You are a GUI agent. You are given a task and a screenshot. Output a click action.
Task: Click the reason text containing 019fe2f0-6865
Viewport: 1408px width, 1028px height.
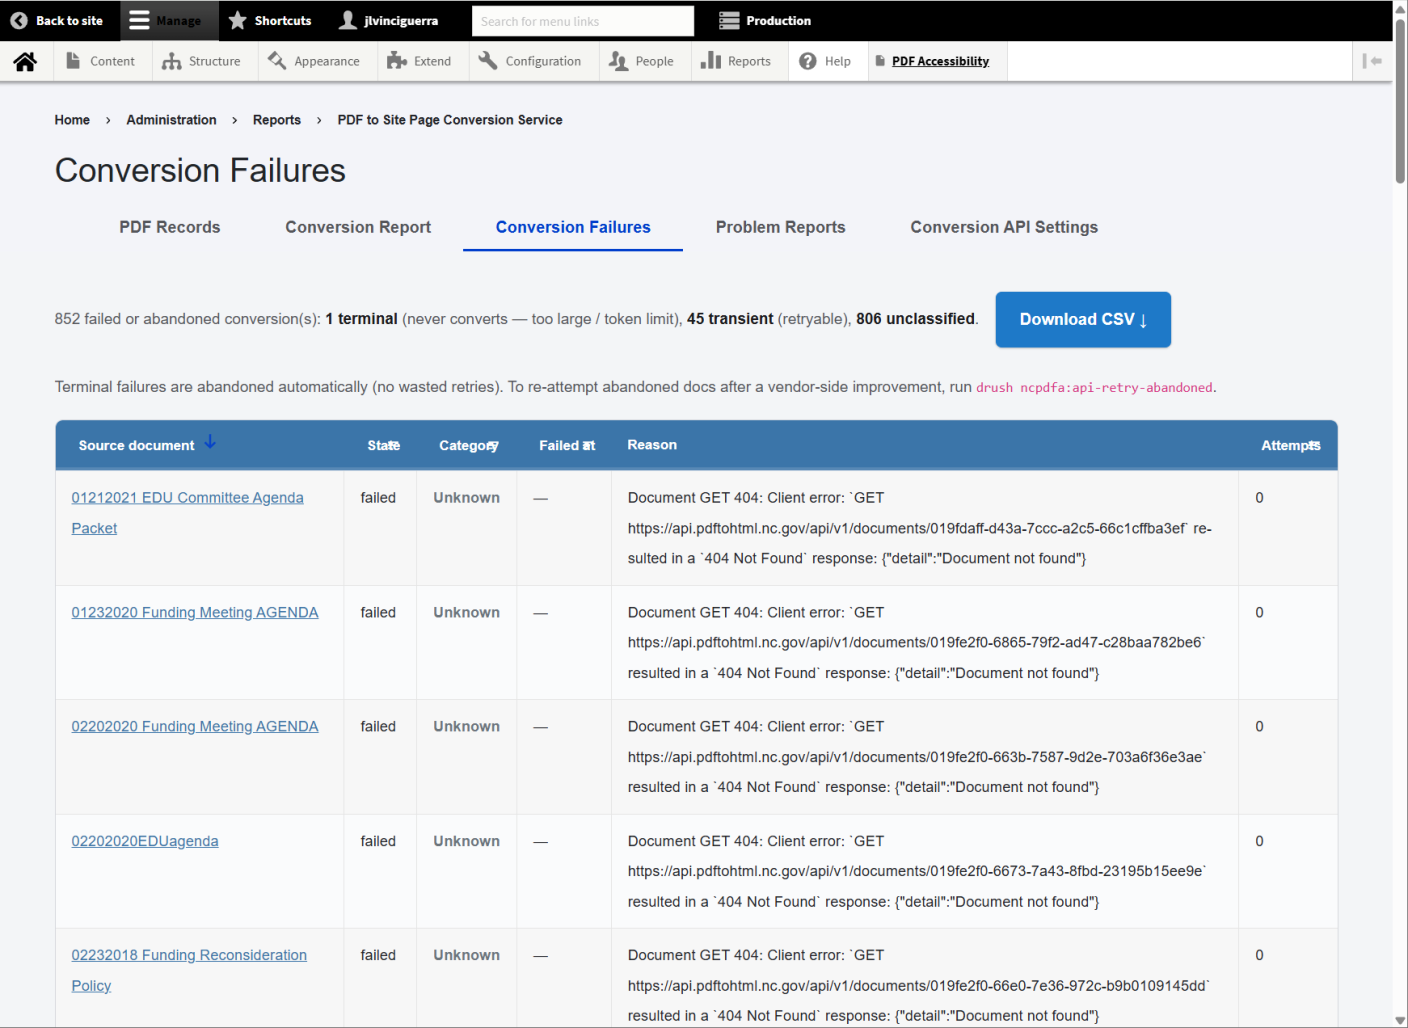coord(917,643)
